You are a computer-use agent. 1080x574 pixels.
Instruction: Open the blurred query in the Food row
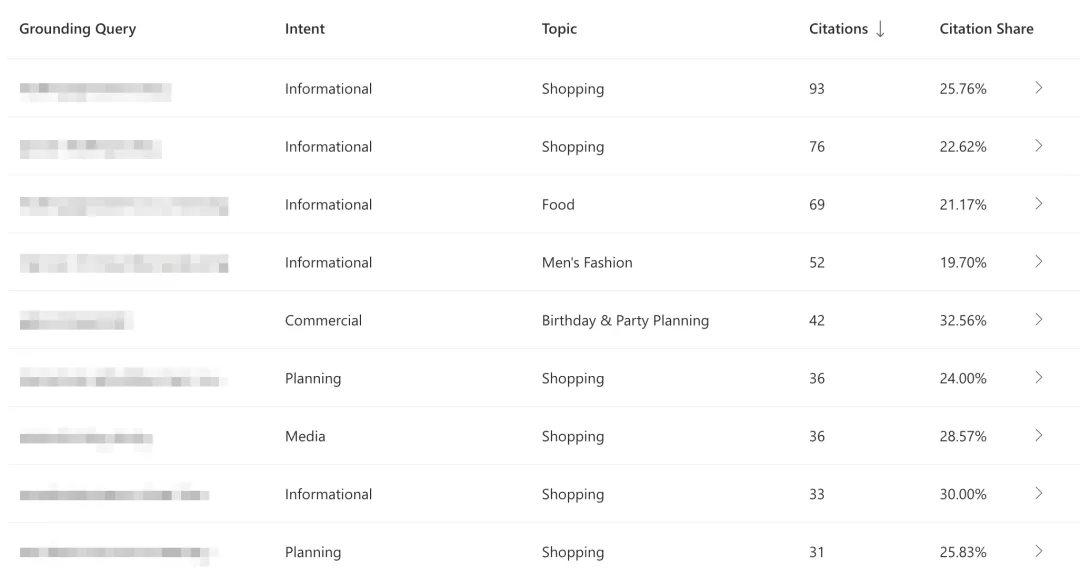point(124,206)
